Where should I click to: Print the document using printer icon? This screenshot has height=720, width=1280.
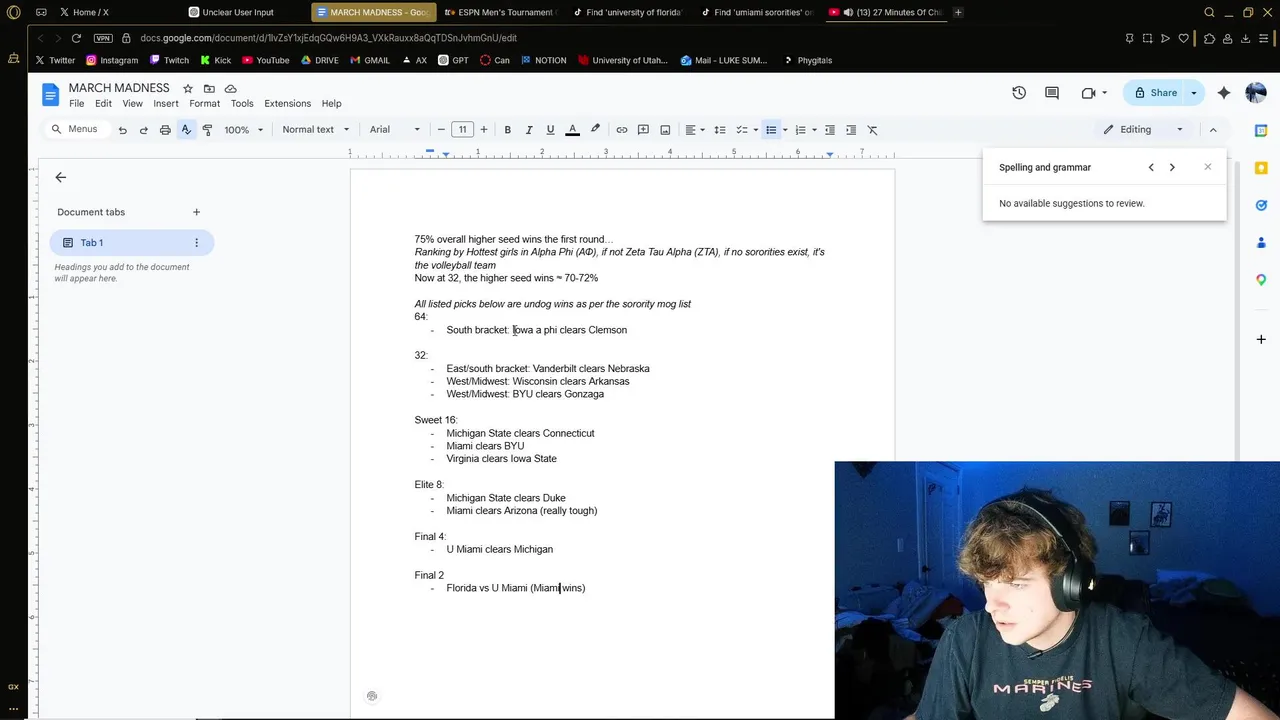[x=165, y=130]
